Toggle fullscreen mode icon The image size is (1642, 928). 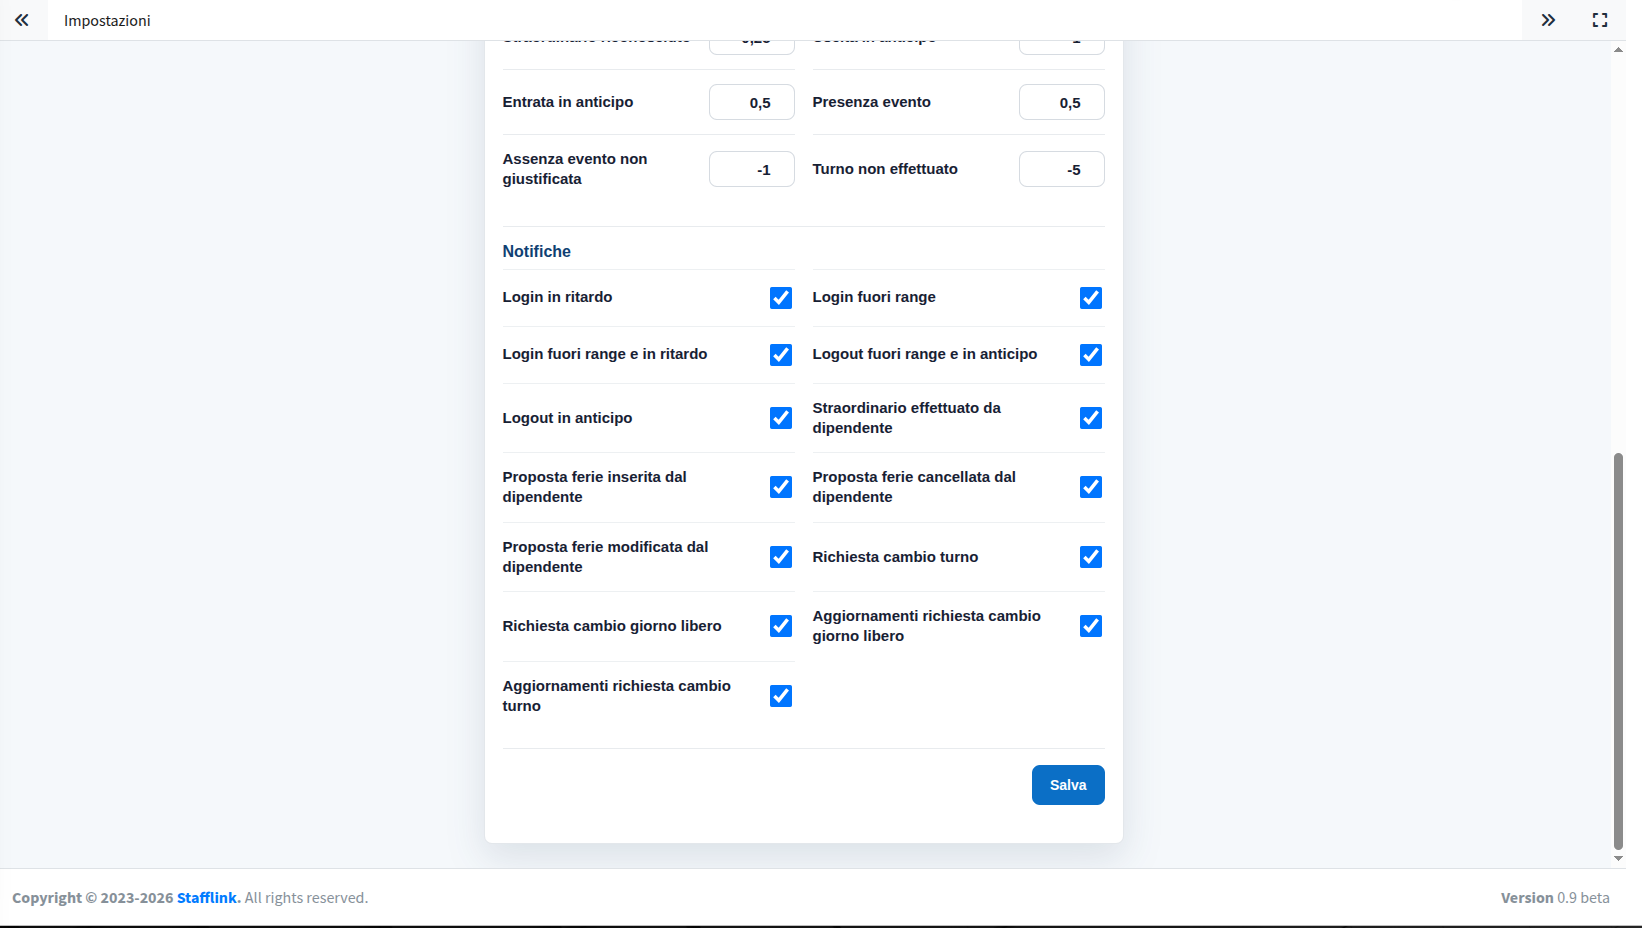[x=1600, y=20]
